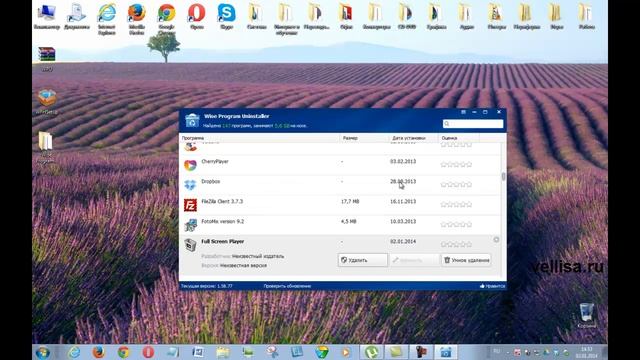640x360 pixels.
Task: Click Chrome icon in the taskbar
Action: coord(123,352)
